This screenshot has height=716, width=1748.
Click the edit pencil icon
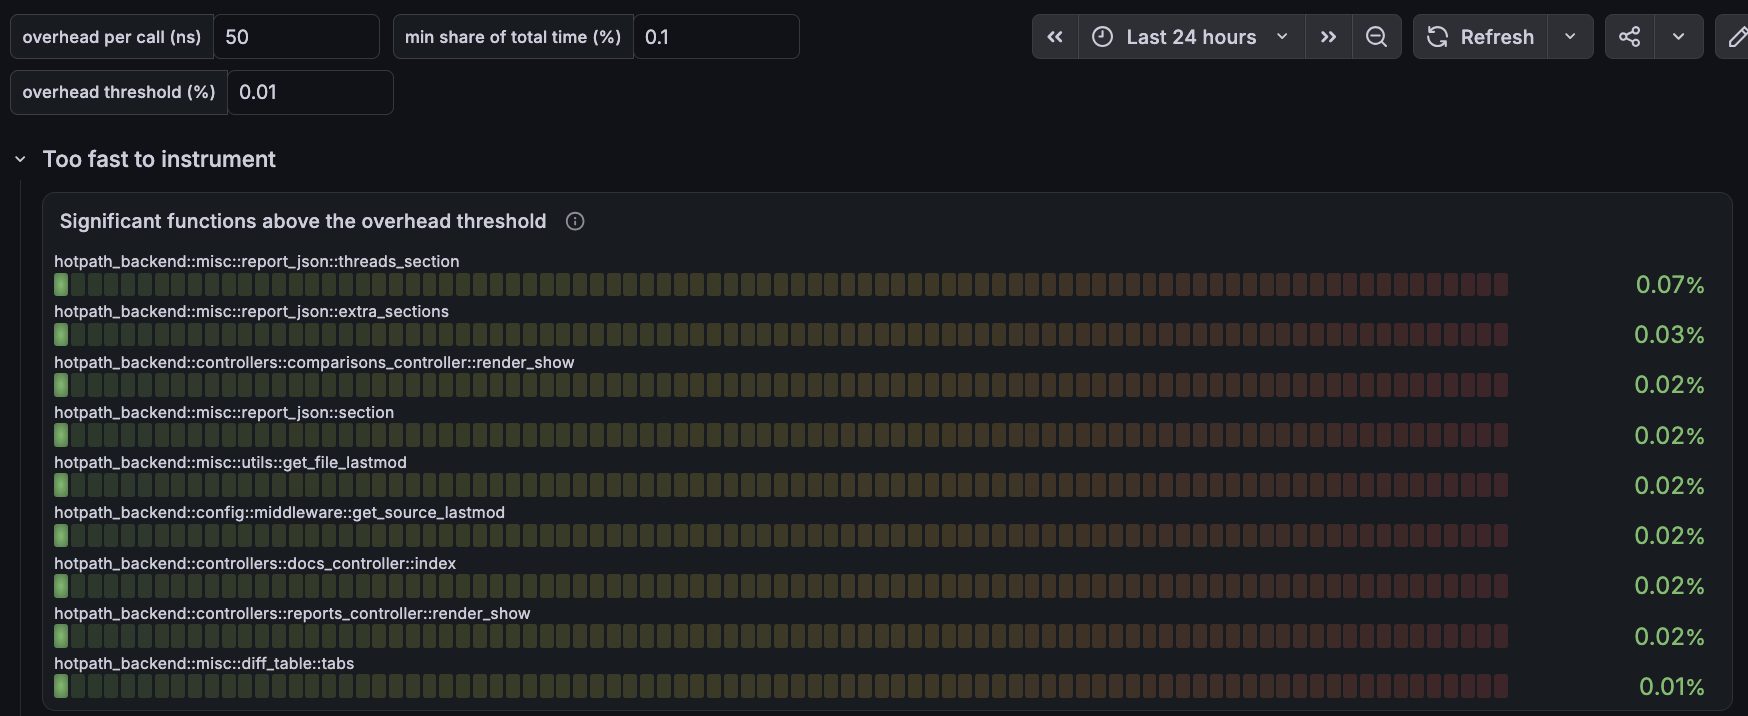1735,37
